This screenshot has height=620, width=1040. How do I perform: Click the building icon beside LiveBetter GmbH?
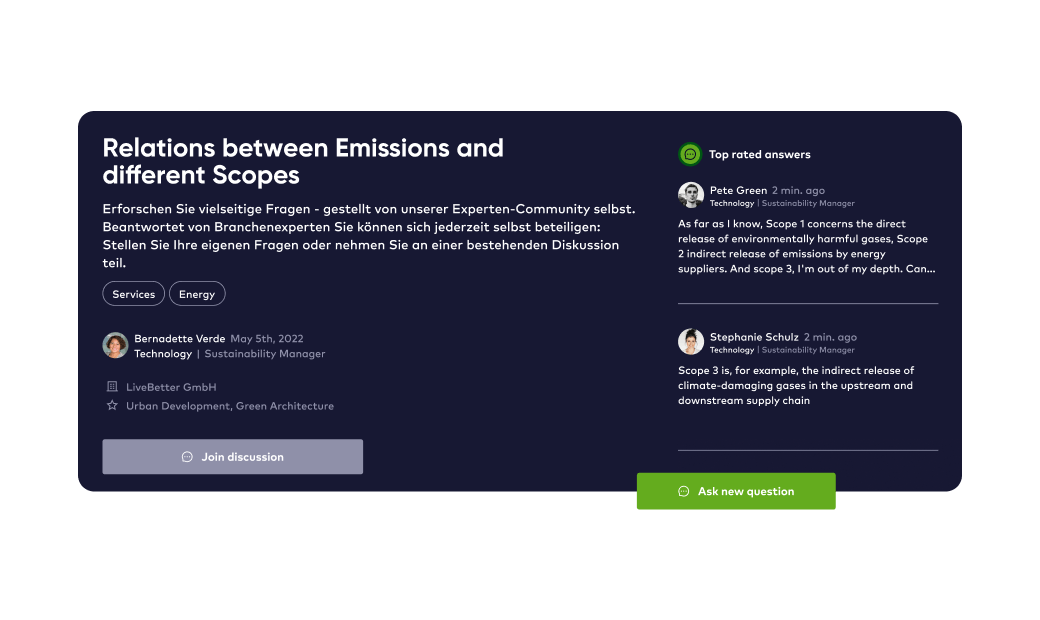tap(112, 387)
